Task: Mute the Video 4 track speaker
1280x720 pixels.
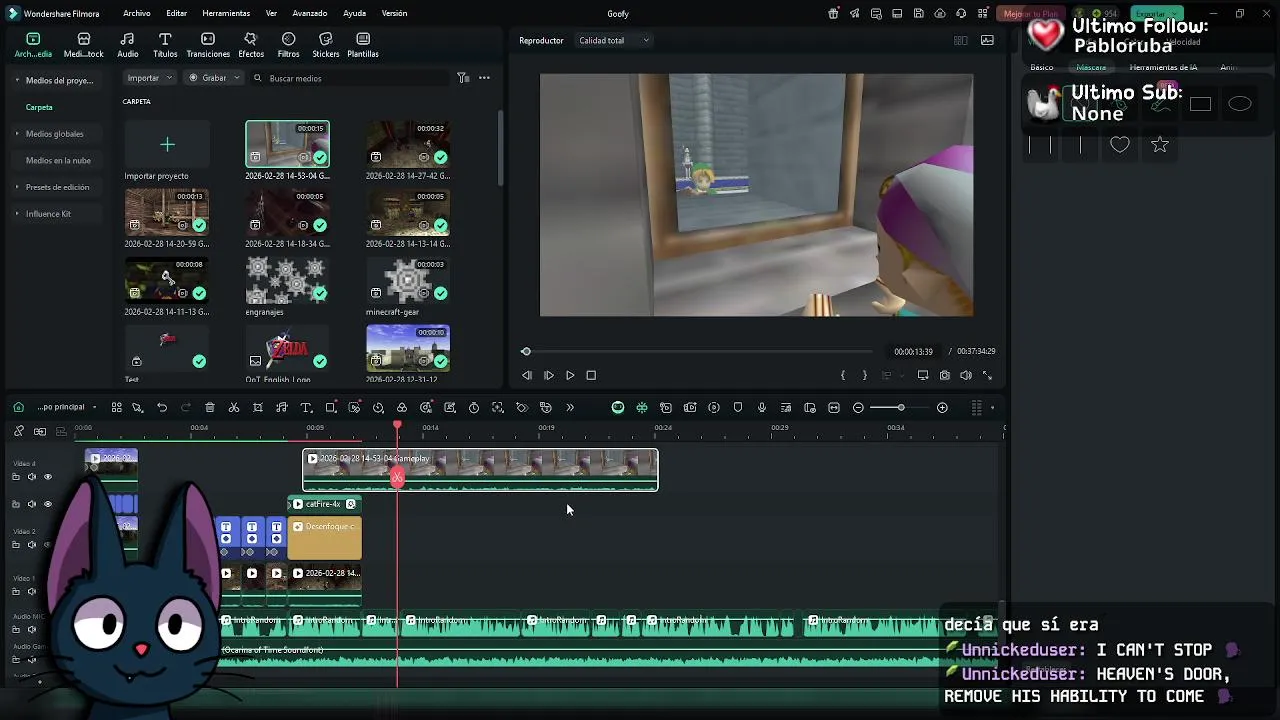Action: pos(32,477)
